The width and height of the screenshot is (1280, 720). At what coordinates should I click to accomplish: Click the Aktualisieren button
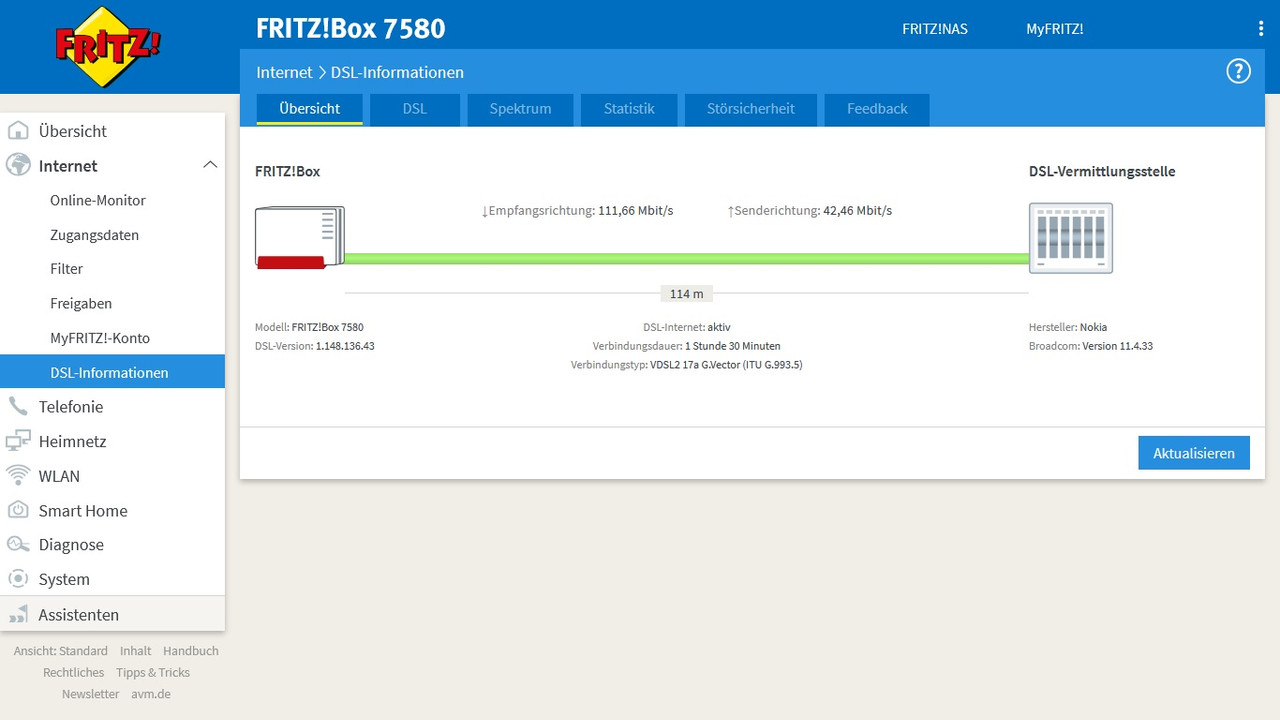[x=1194, y=453]
